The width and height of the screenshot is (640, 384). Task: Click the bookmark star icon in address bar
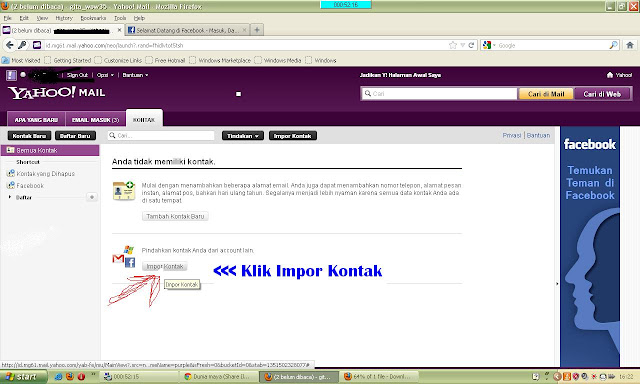(x=453, y=45)
